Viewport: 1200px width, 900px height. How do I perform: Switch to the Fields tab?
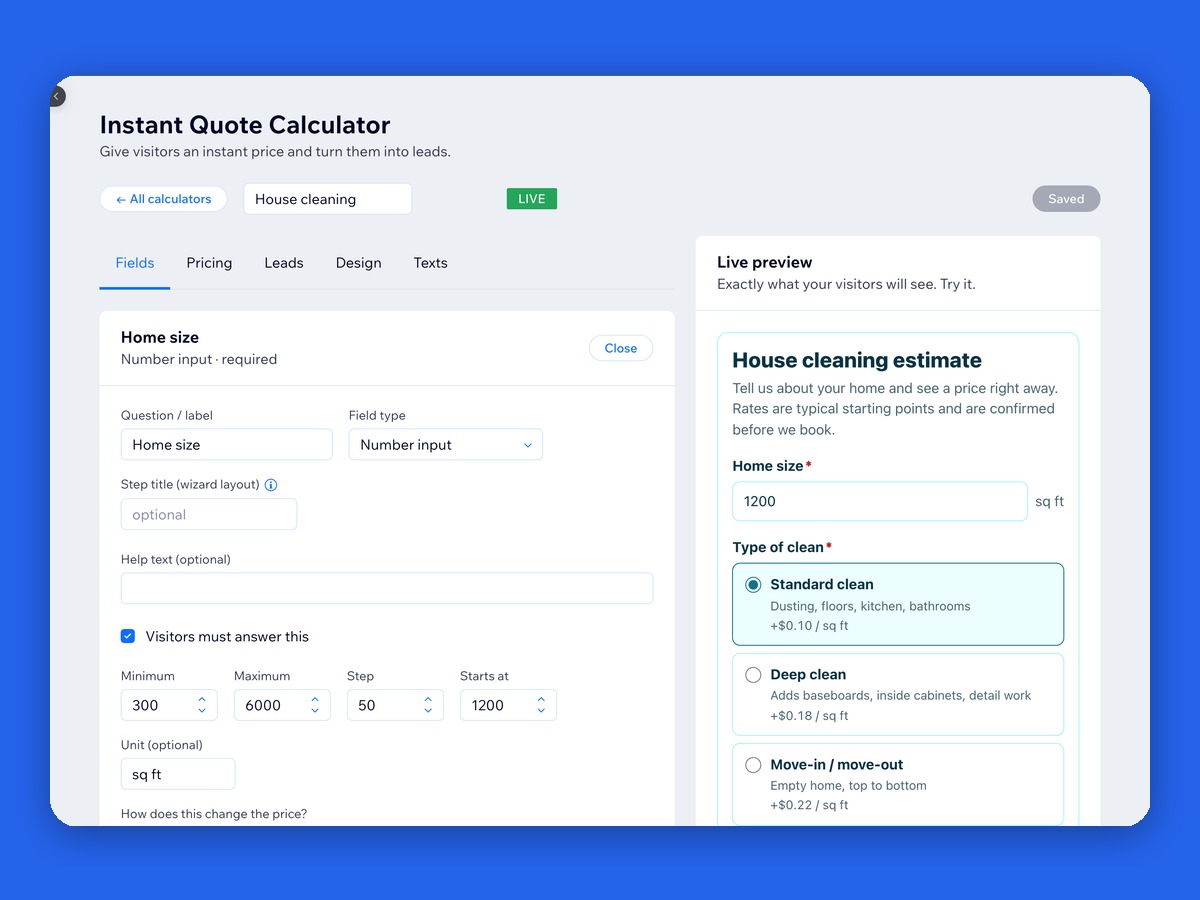(135, 263)
